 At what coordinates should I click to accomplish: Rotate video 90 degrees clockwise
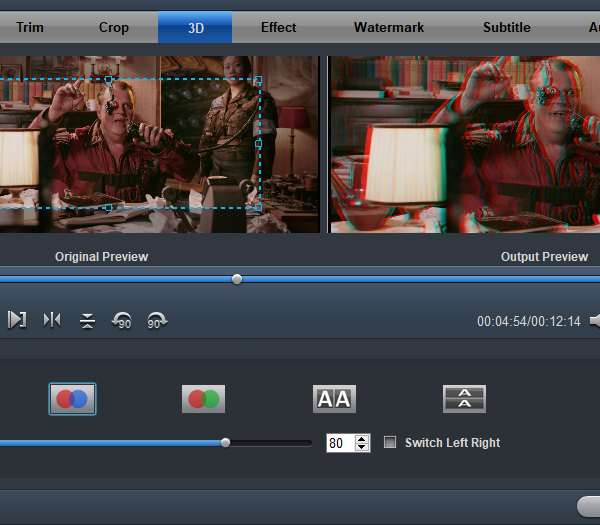[x=157, y=321]
